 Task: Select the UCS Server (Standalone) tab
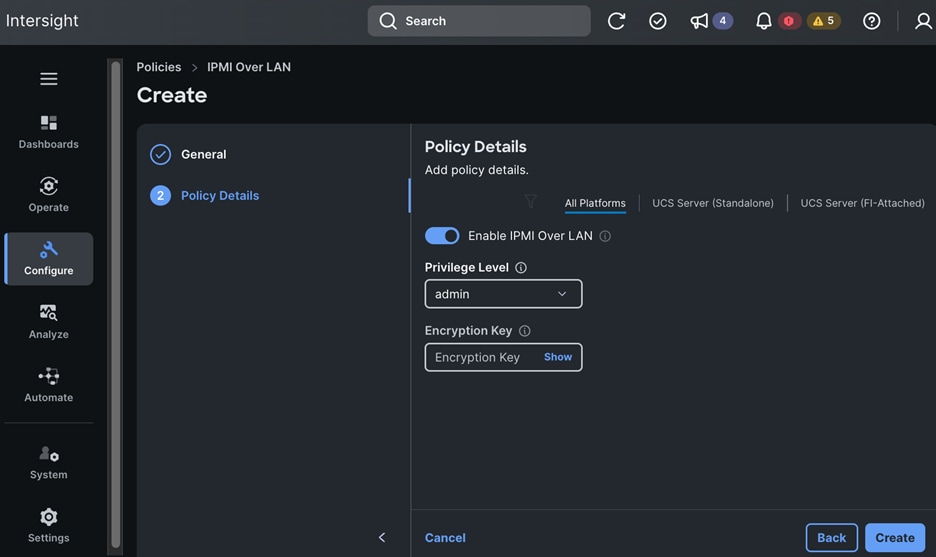(x=713, y=203)
